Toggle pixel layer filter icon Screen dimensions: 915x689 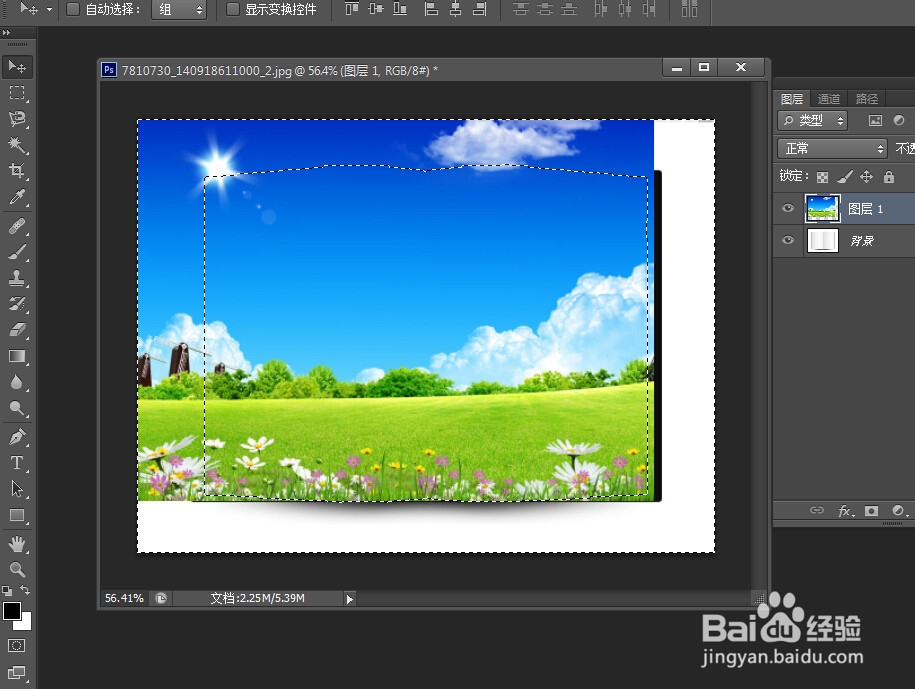[875, 121]
